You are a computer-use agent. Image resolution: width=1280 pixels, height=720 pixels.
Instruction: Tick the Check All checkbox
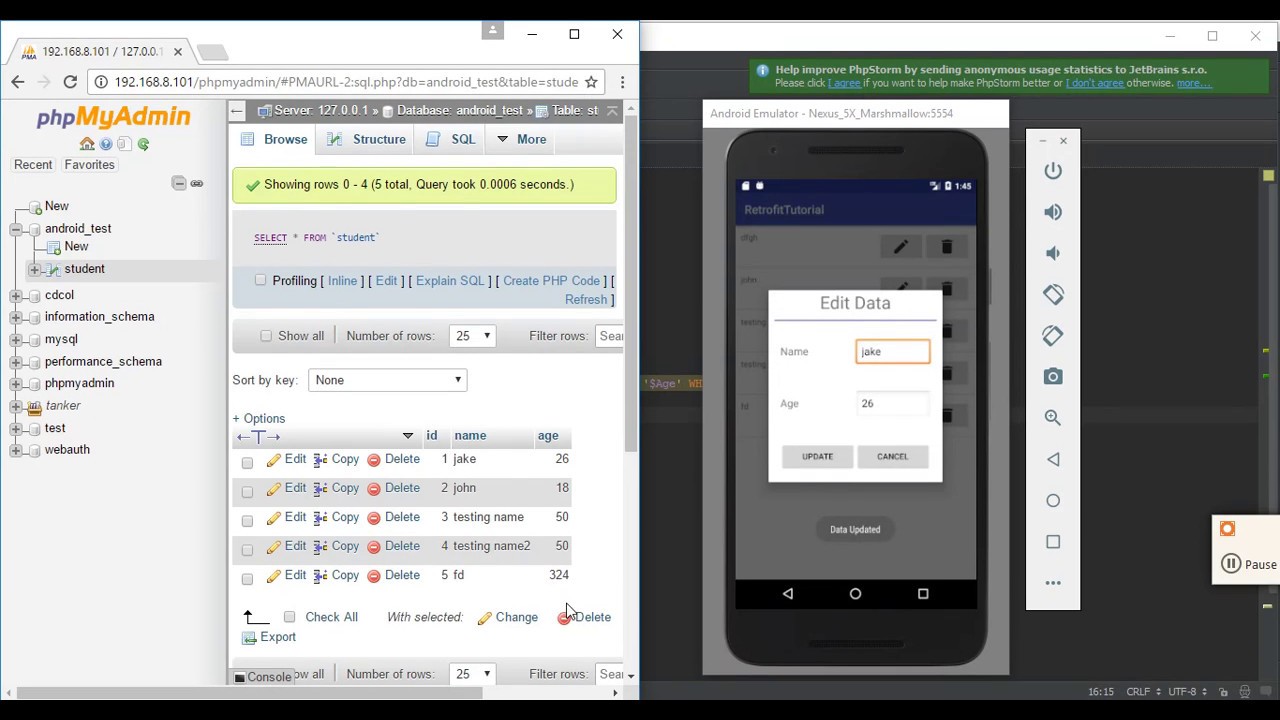(x=289, y=617)
